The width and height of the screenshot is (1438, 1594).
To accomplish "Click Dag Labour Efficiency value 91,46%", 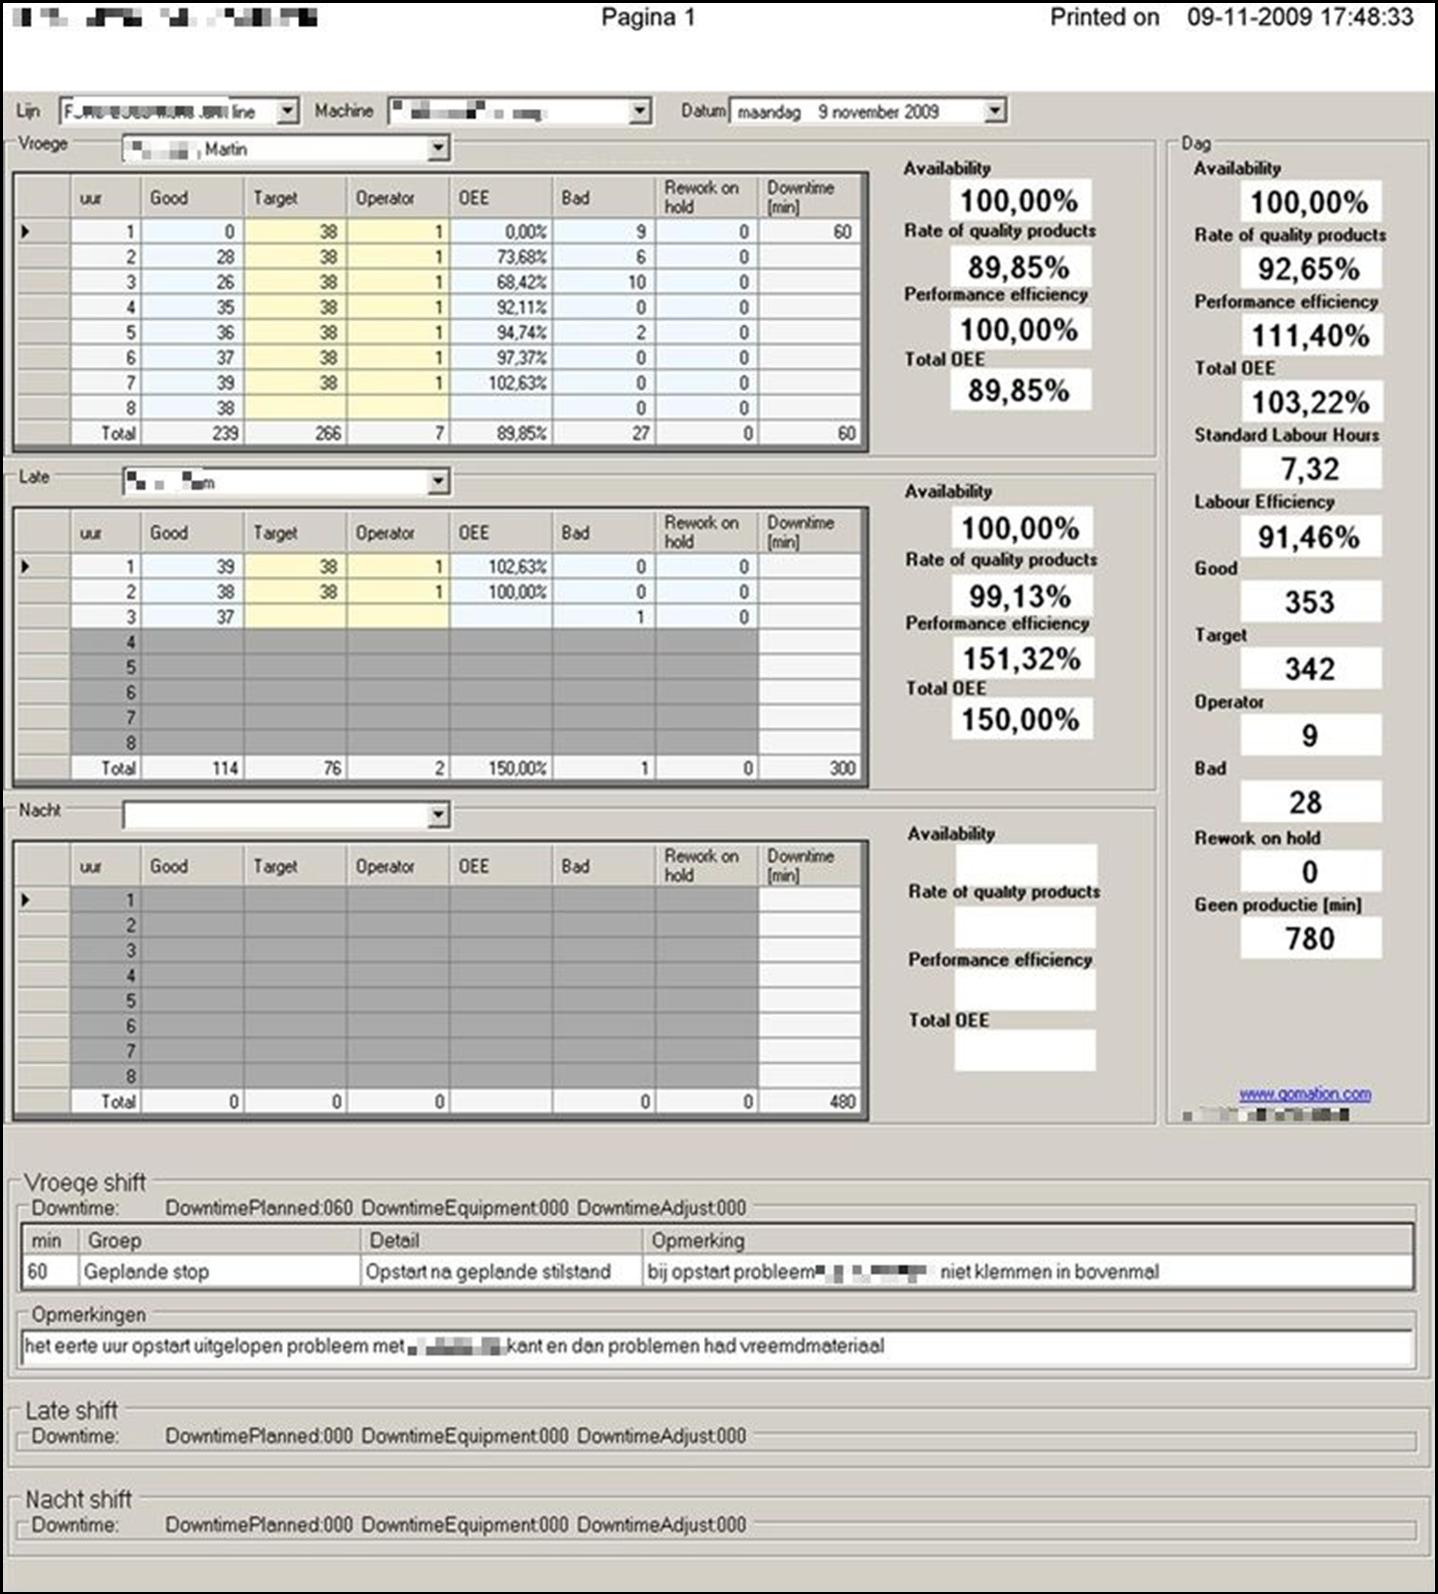I will [1311, 537].
